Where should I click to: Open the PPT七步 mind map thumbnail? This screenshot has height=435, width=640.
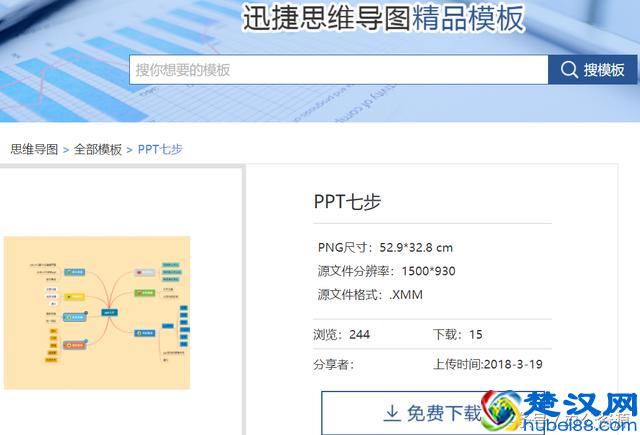click(97, 313)
